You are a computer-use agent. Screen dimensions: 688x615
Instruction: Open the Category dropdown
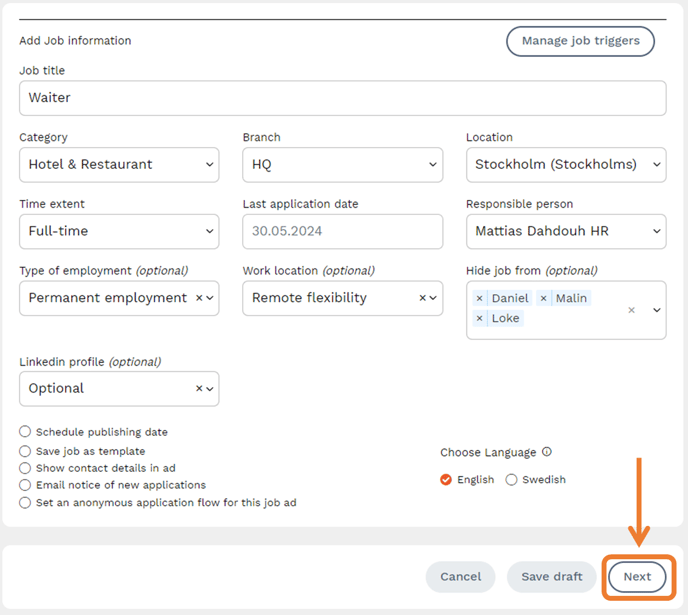click(x=119, y=164)
